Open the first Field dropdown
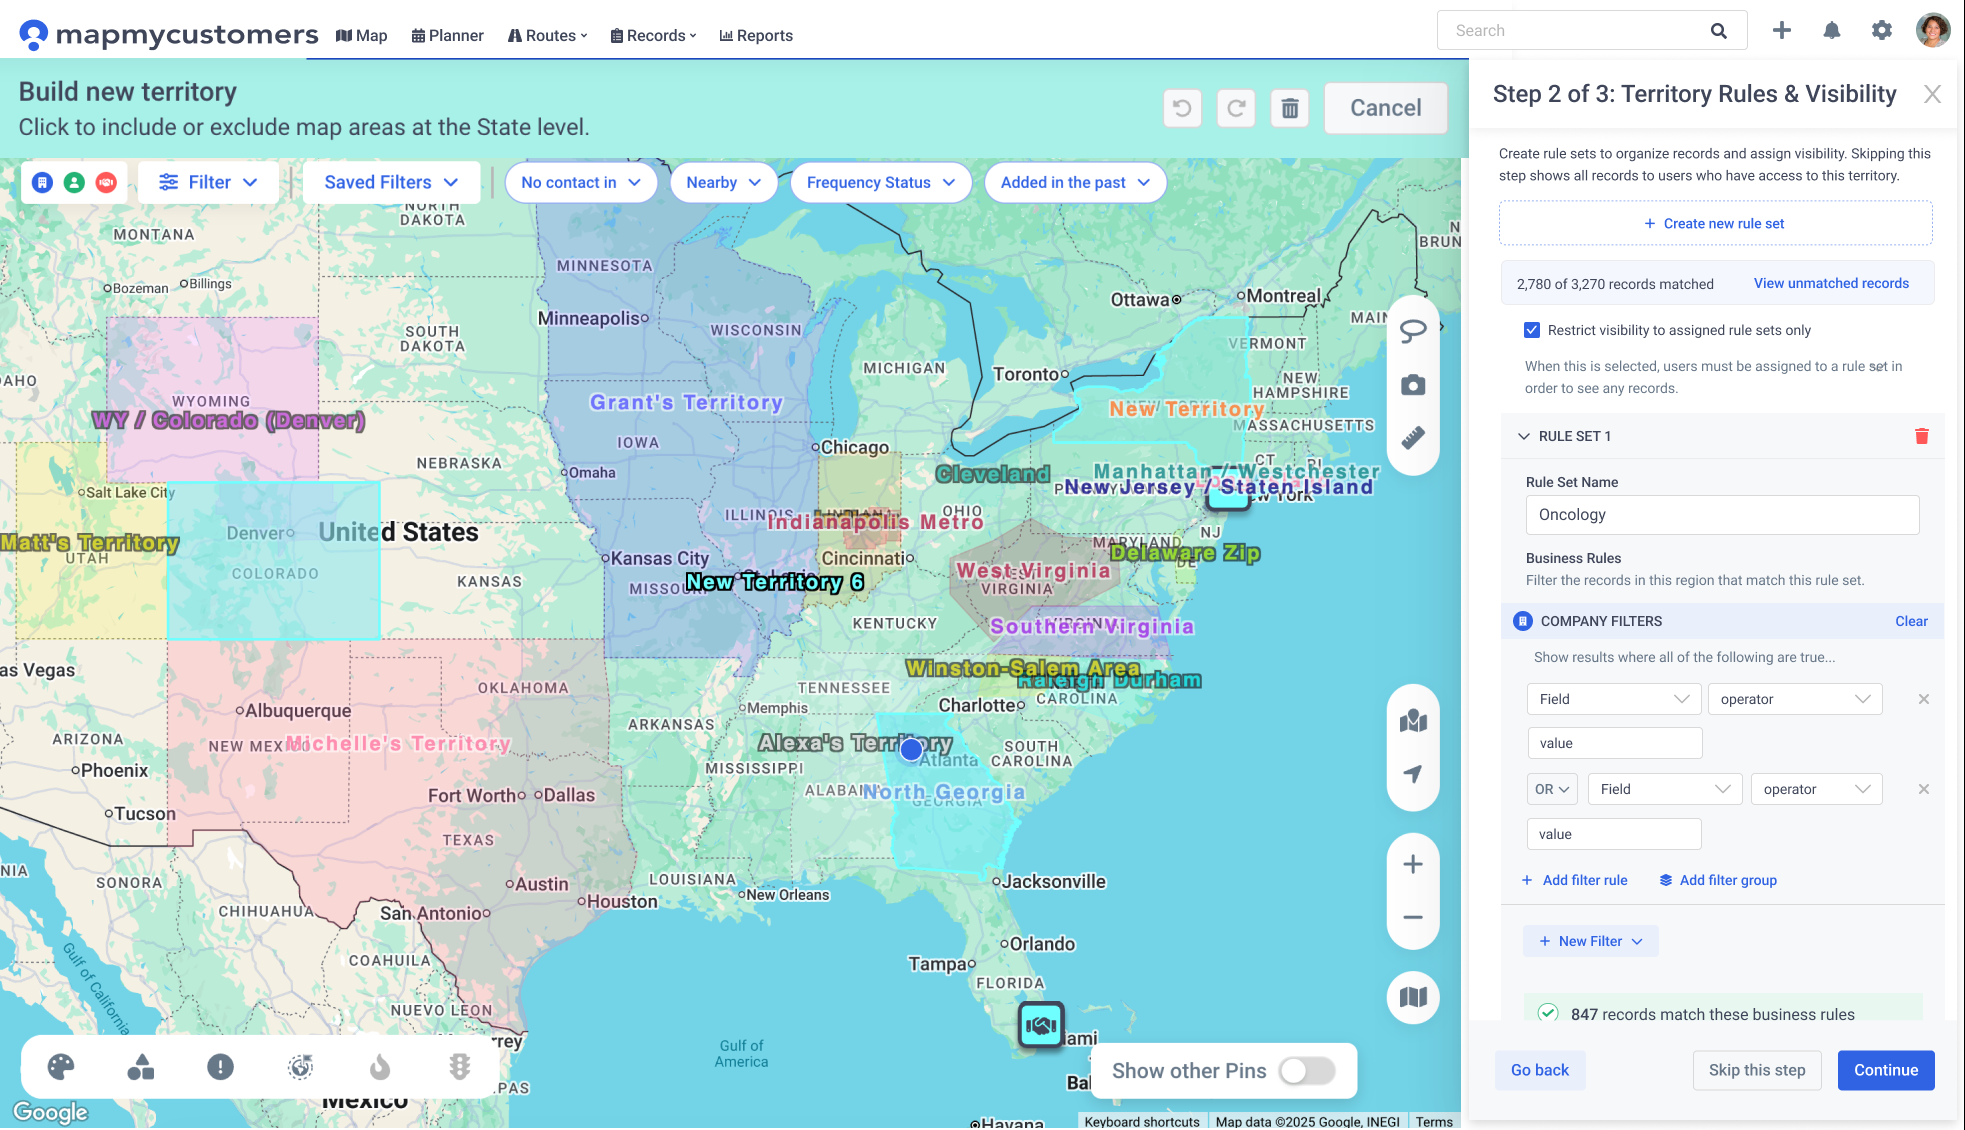 point(1613,699)
